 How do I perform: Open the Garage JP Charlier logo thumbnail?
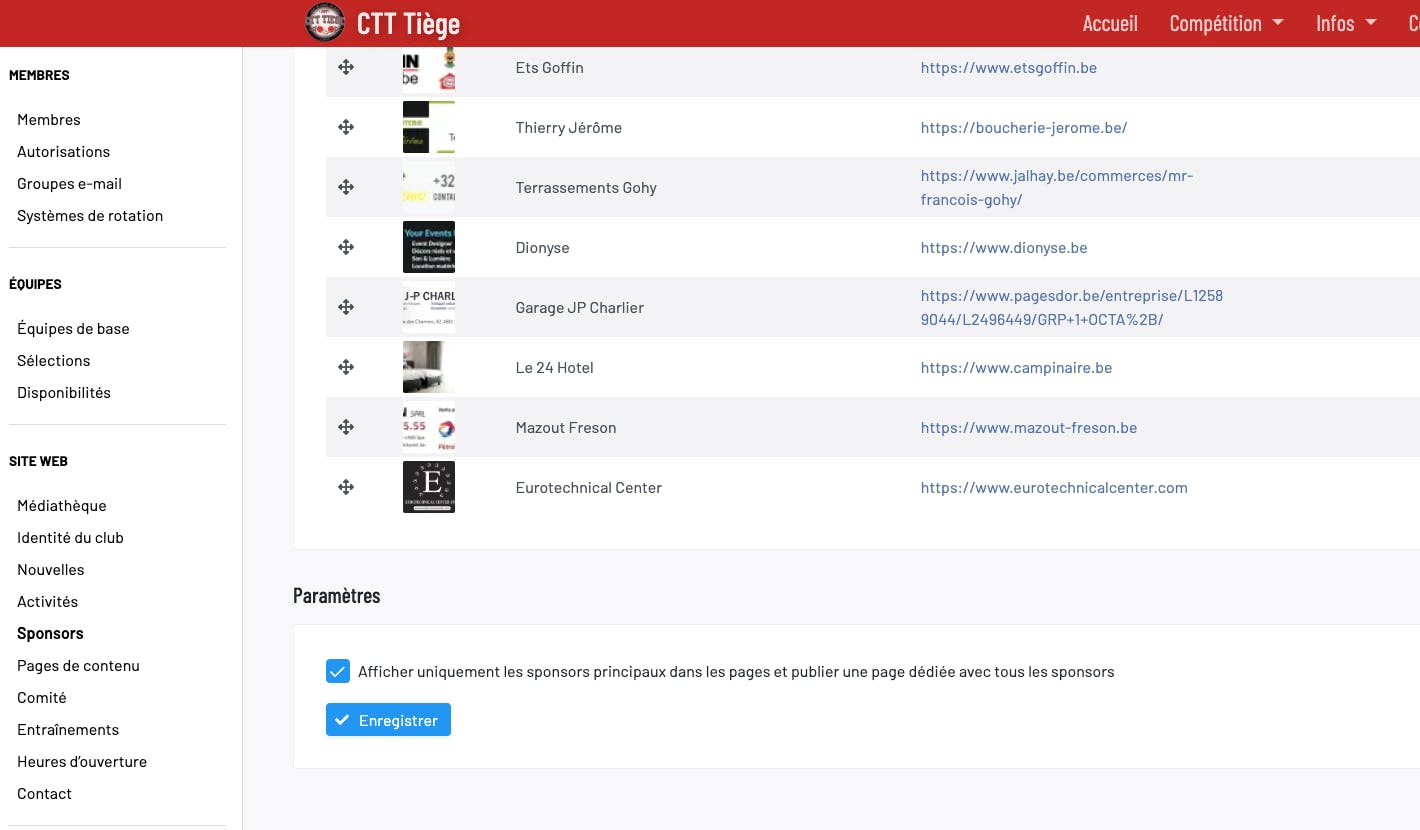click(429, 307)
